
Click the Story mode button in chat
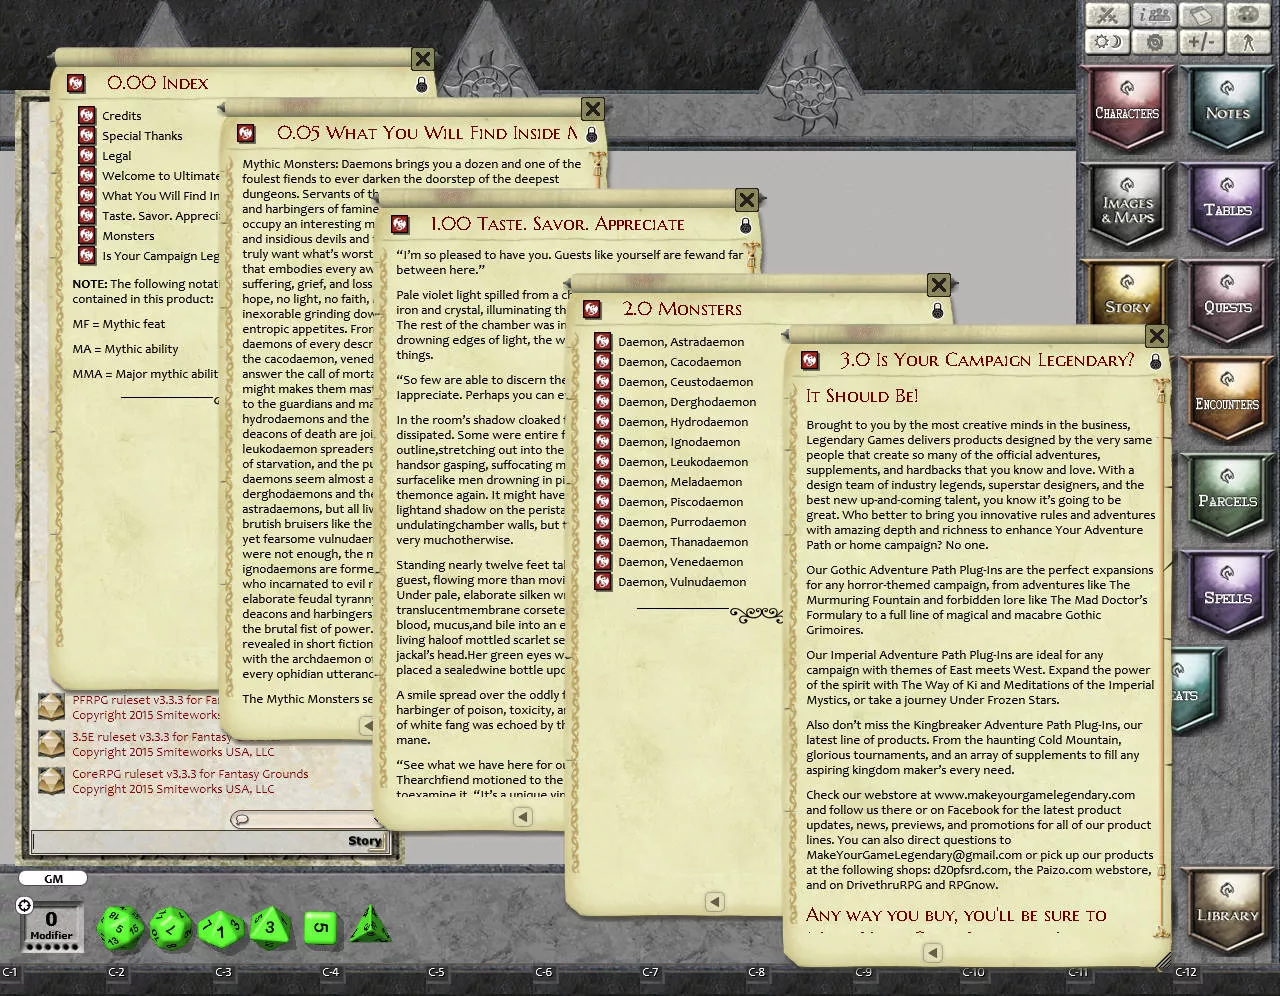(x=364, y=841)
